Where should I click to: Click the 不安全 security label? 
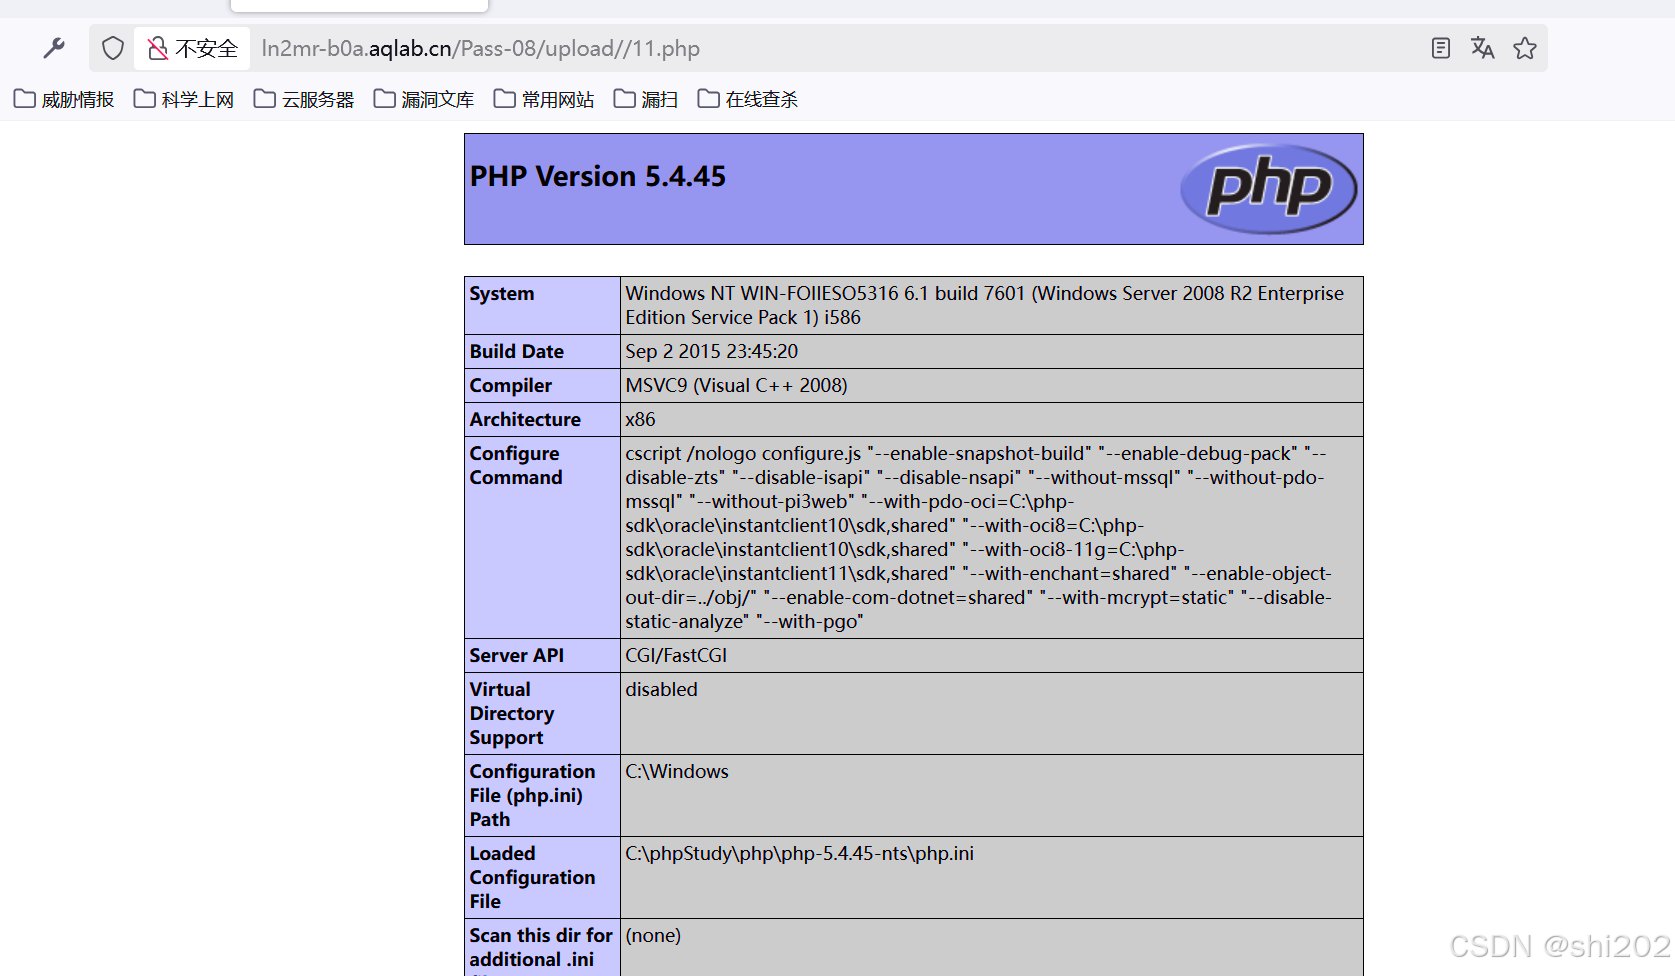click(207, 48)
